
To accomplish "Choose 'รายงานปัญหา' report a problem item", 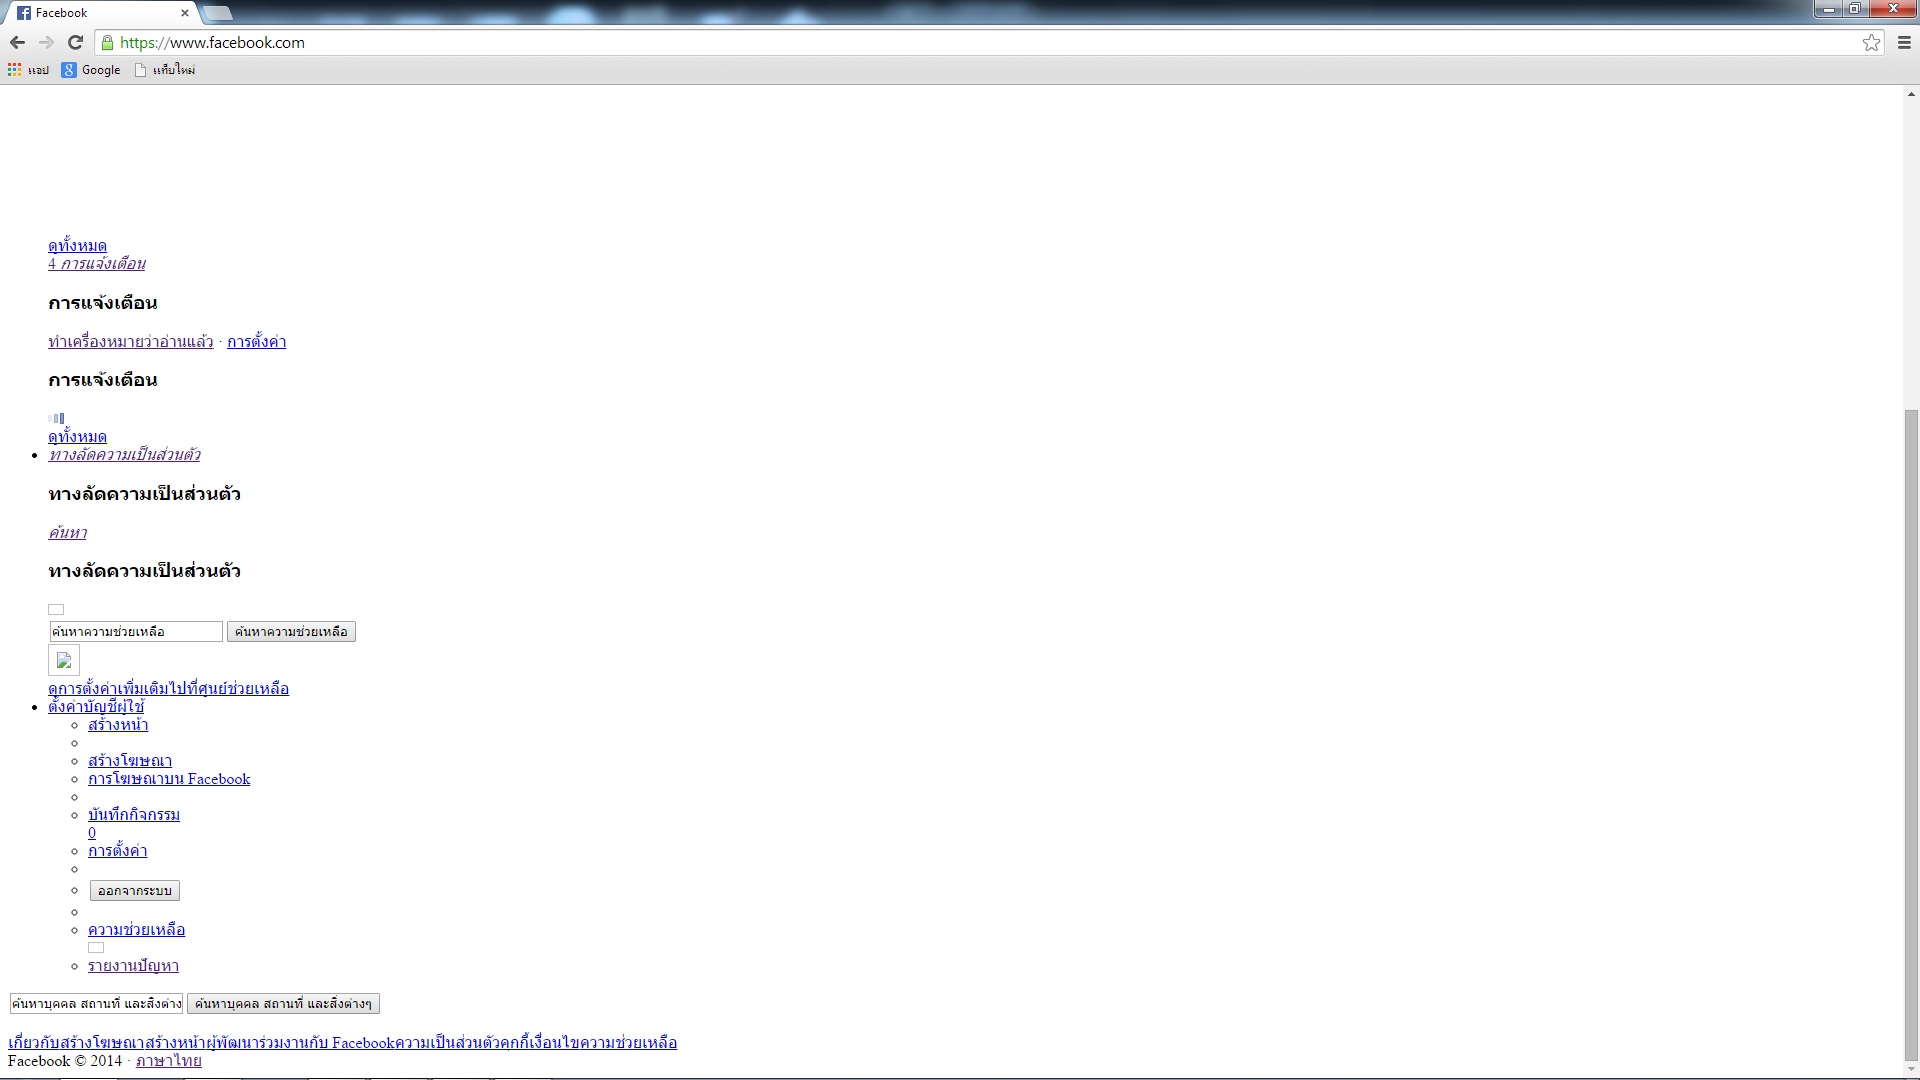I will [133, 966].
